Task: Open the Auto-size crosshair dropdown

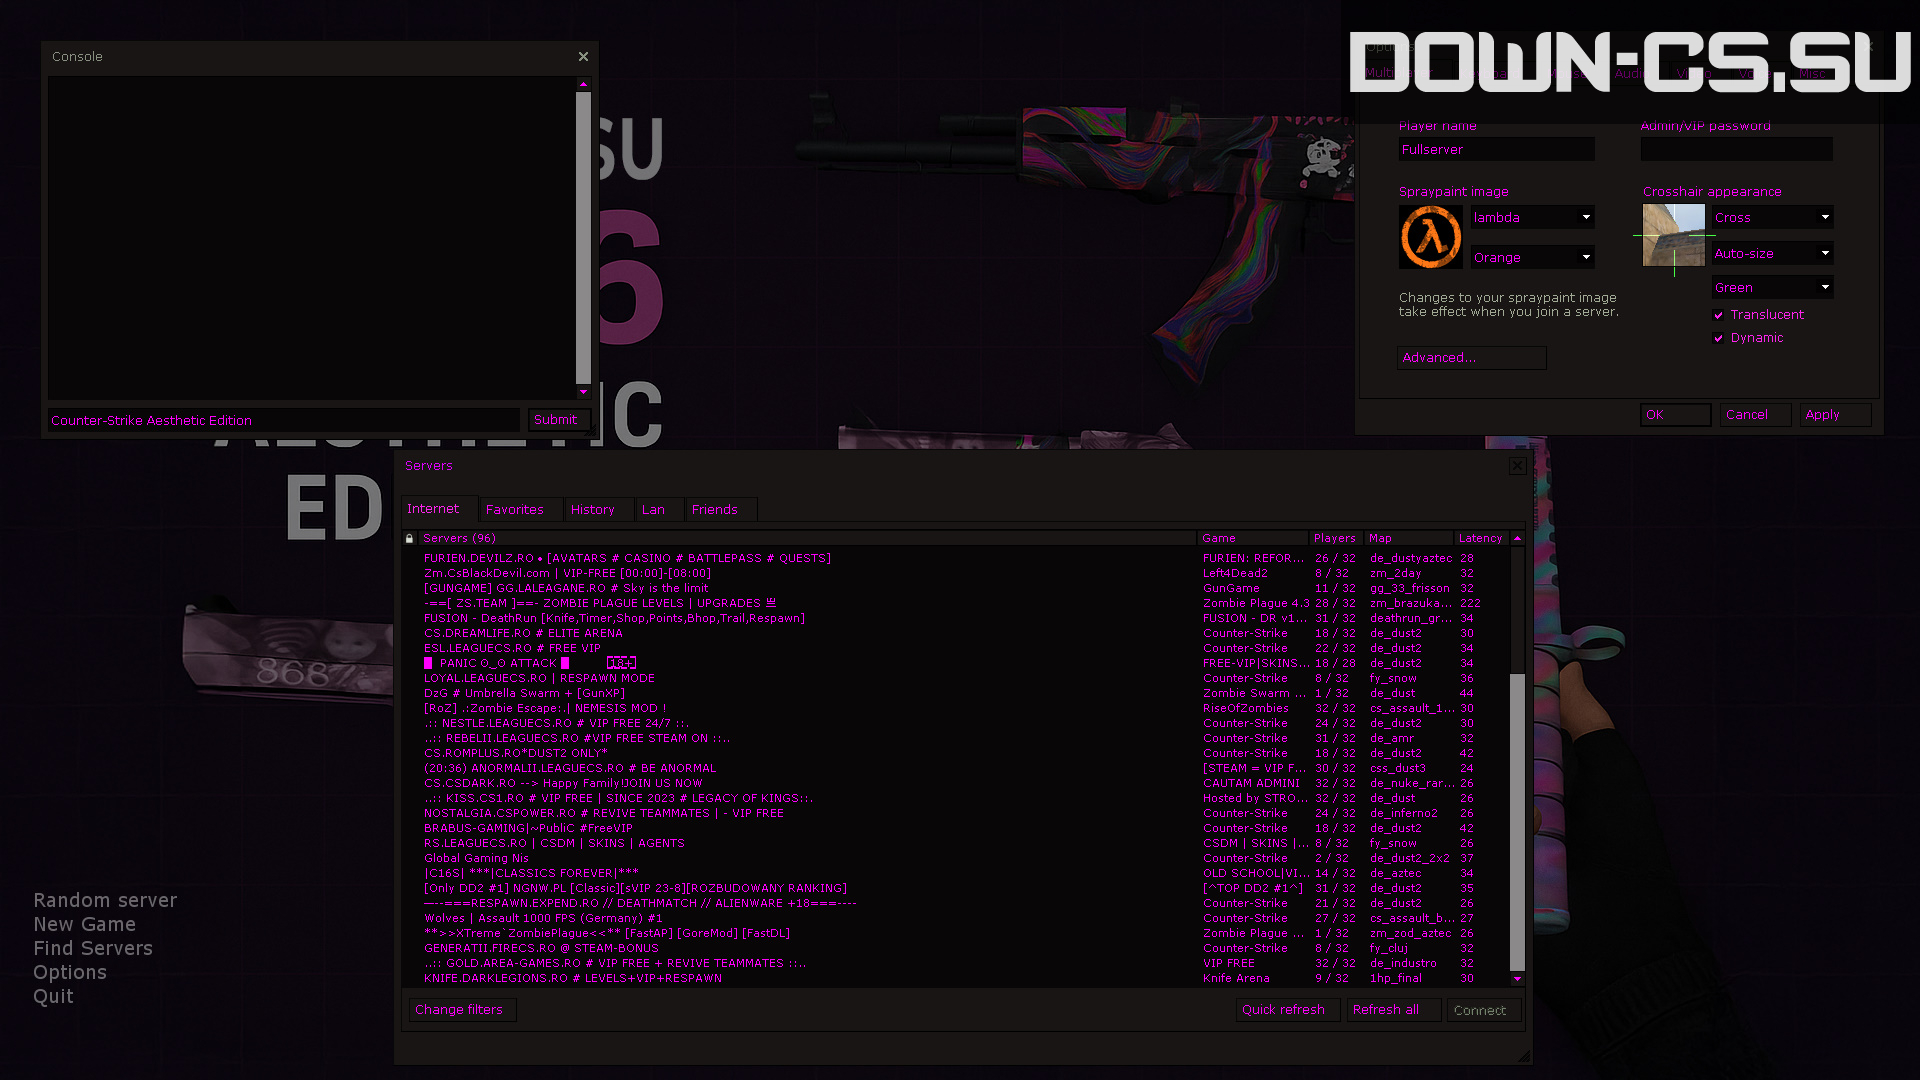Action: [1772, 253]
